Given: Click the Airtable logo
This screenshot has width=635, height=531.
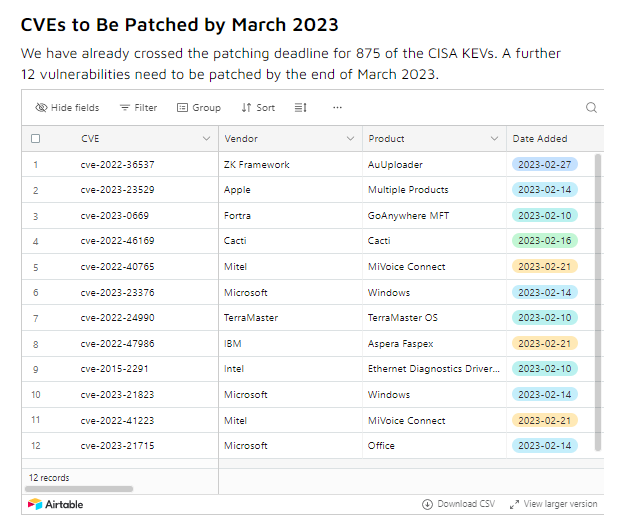Looking at the screenshot, I should click(55, 504).
